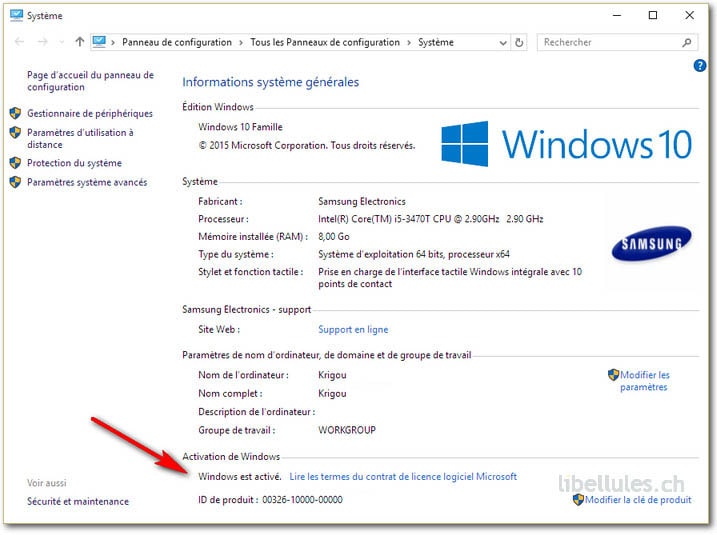Open Page d'accueil du panneau de configuration
The height and width of the screenshot is (535, 717).
click(x=91, y=81)
